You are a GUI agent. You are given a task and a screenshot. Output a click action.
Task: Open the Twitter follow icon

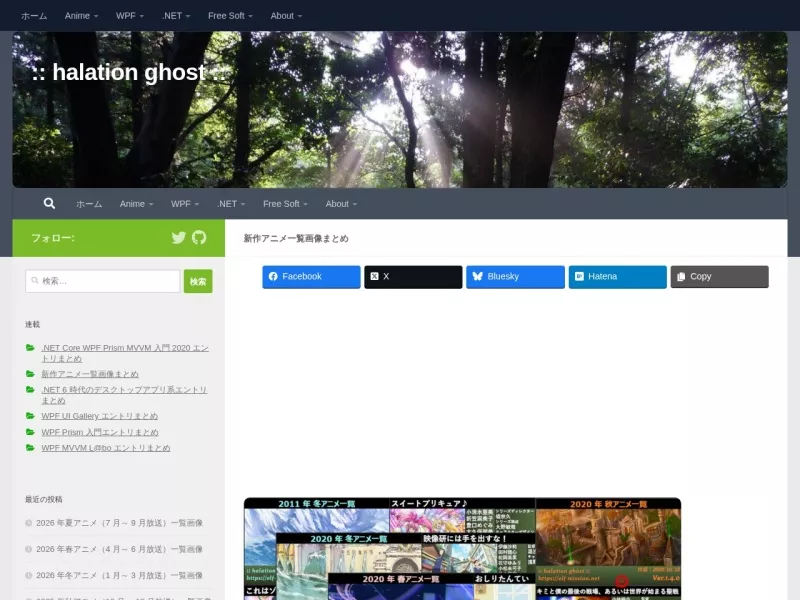179,238
